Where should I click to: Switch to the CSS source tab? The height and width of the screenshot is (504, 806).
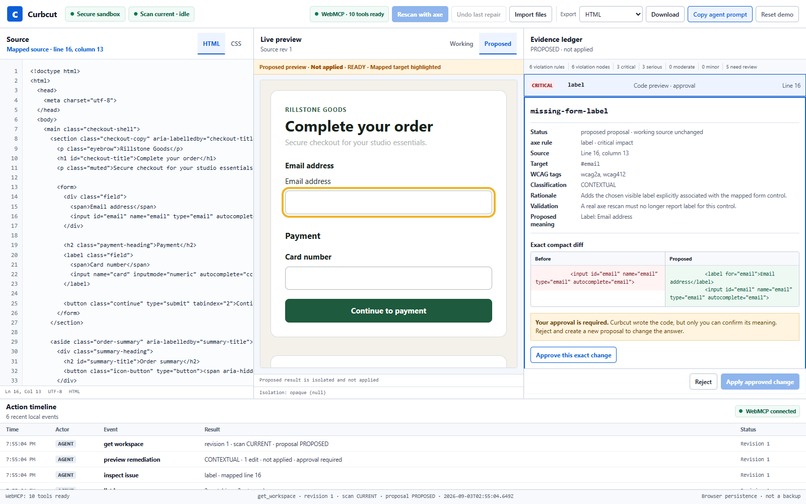(x=236, y=44)
